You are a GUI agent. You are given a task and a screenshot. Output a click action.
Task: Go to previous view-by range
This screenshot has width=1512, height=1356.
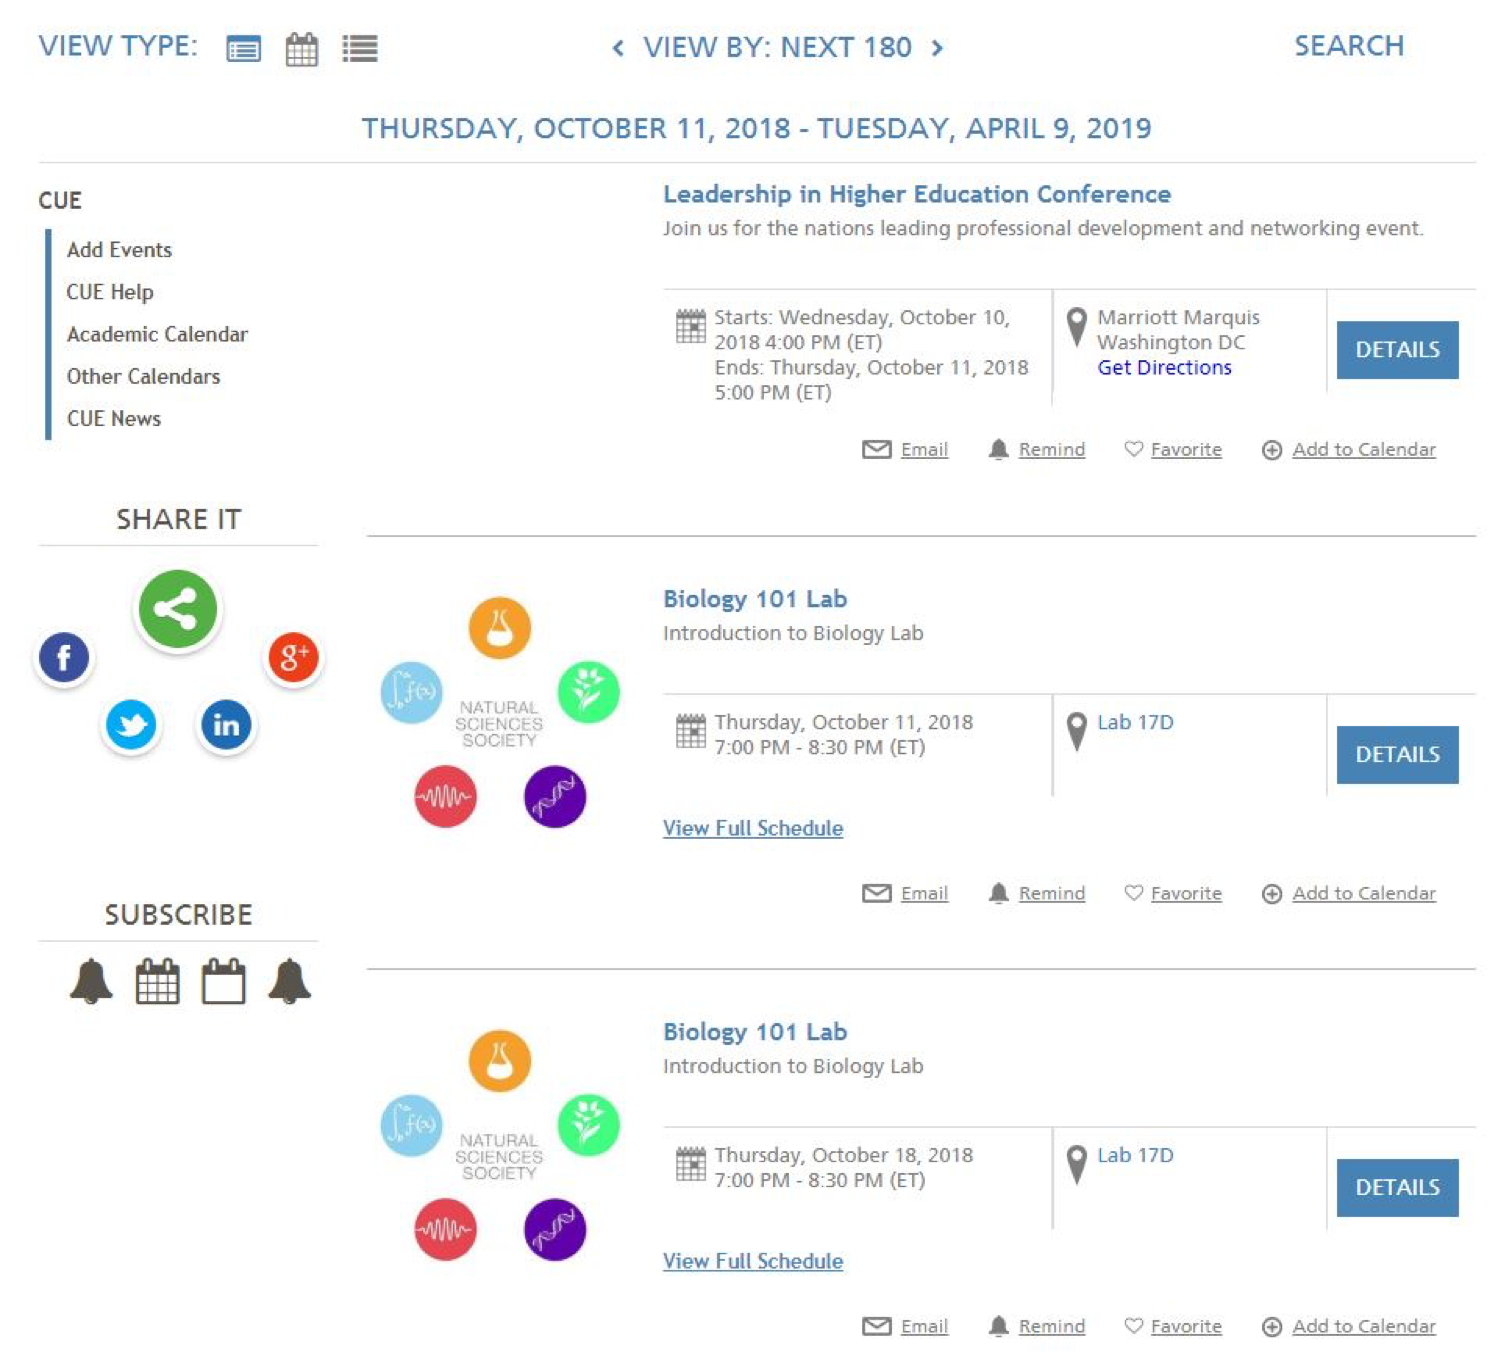[x=618, y=48]
